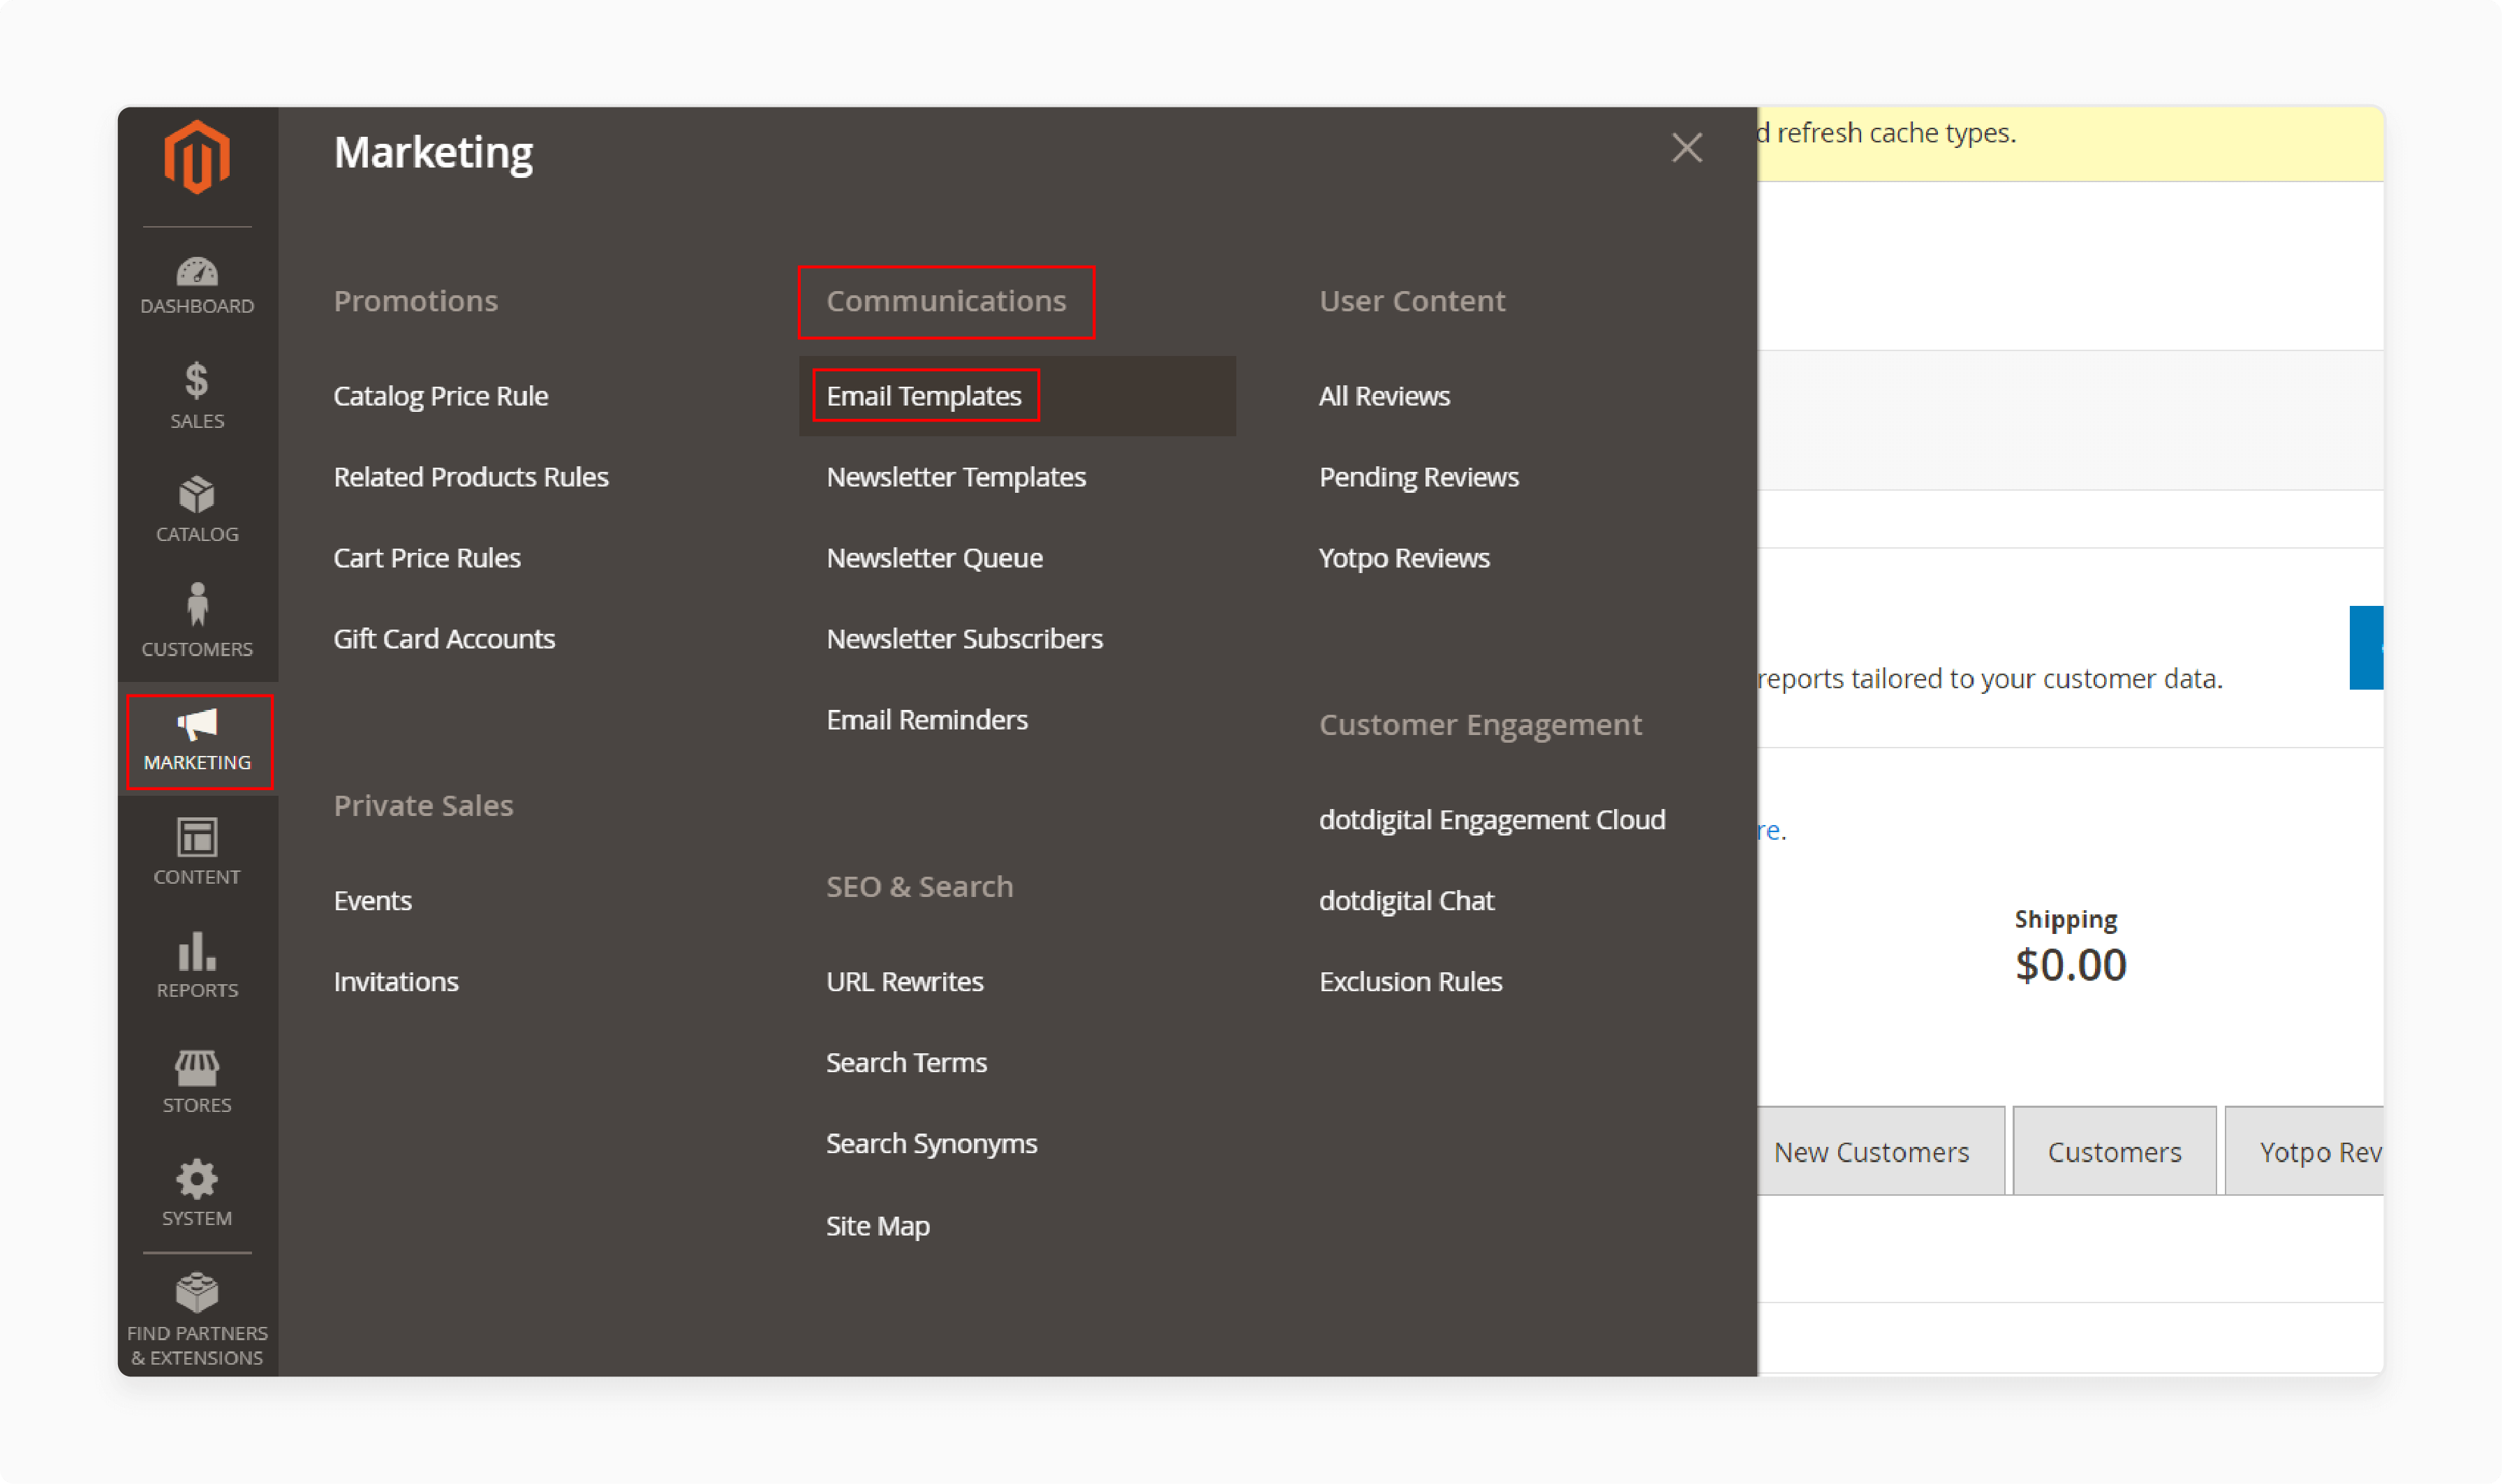The height and width of the screenshot is (1484, 2502).
Task: Click the User Content section heading
Action: pos(1412,301)
